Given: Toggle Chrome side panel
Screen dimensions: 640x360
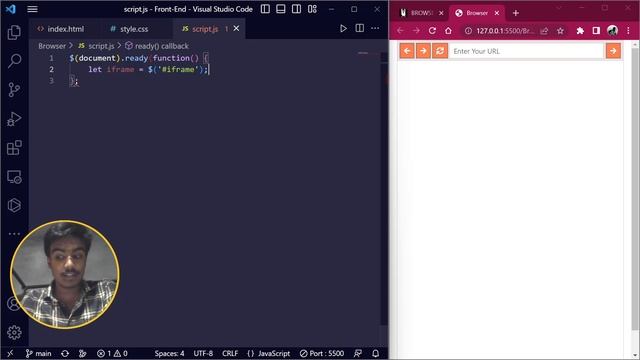Looking at the screenshot, I should tap(596, 31).
